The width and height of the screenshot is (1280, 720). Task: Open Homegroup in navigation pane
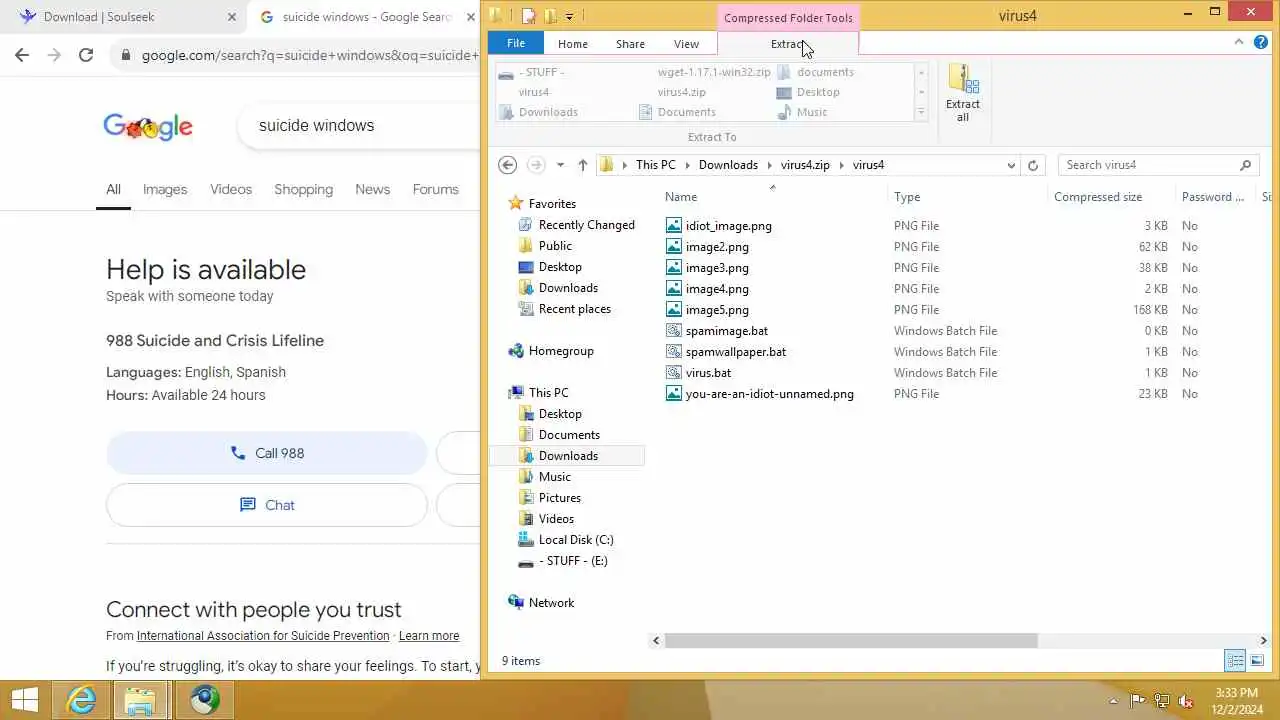pyautogui.click(x=561, y=351)
